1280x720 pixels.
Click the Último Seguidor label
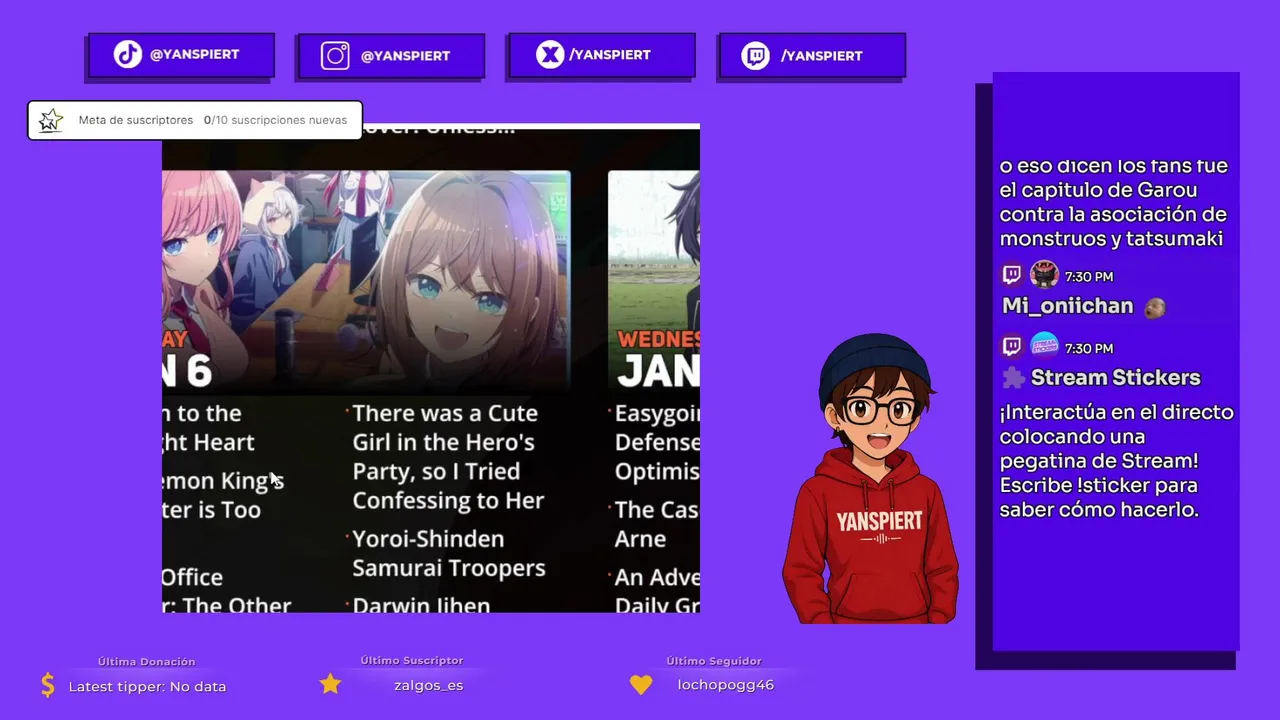click(714, 661)
